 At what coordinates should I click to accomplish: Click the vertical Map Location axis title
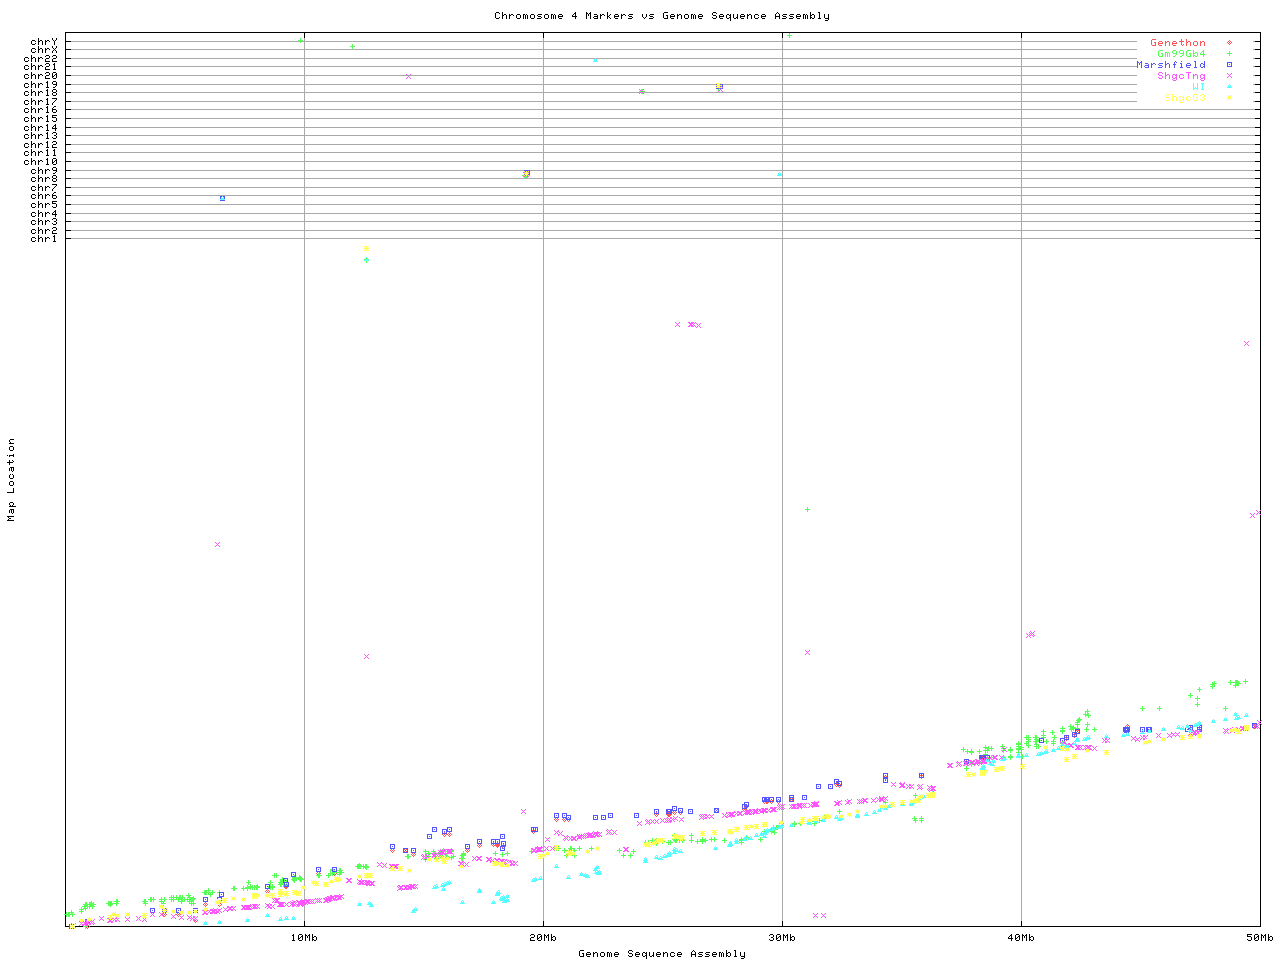(12, 480)
